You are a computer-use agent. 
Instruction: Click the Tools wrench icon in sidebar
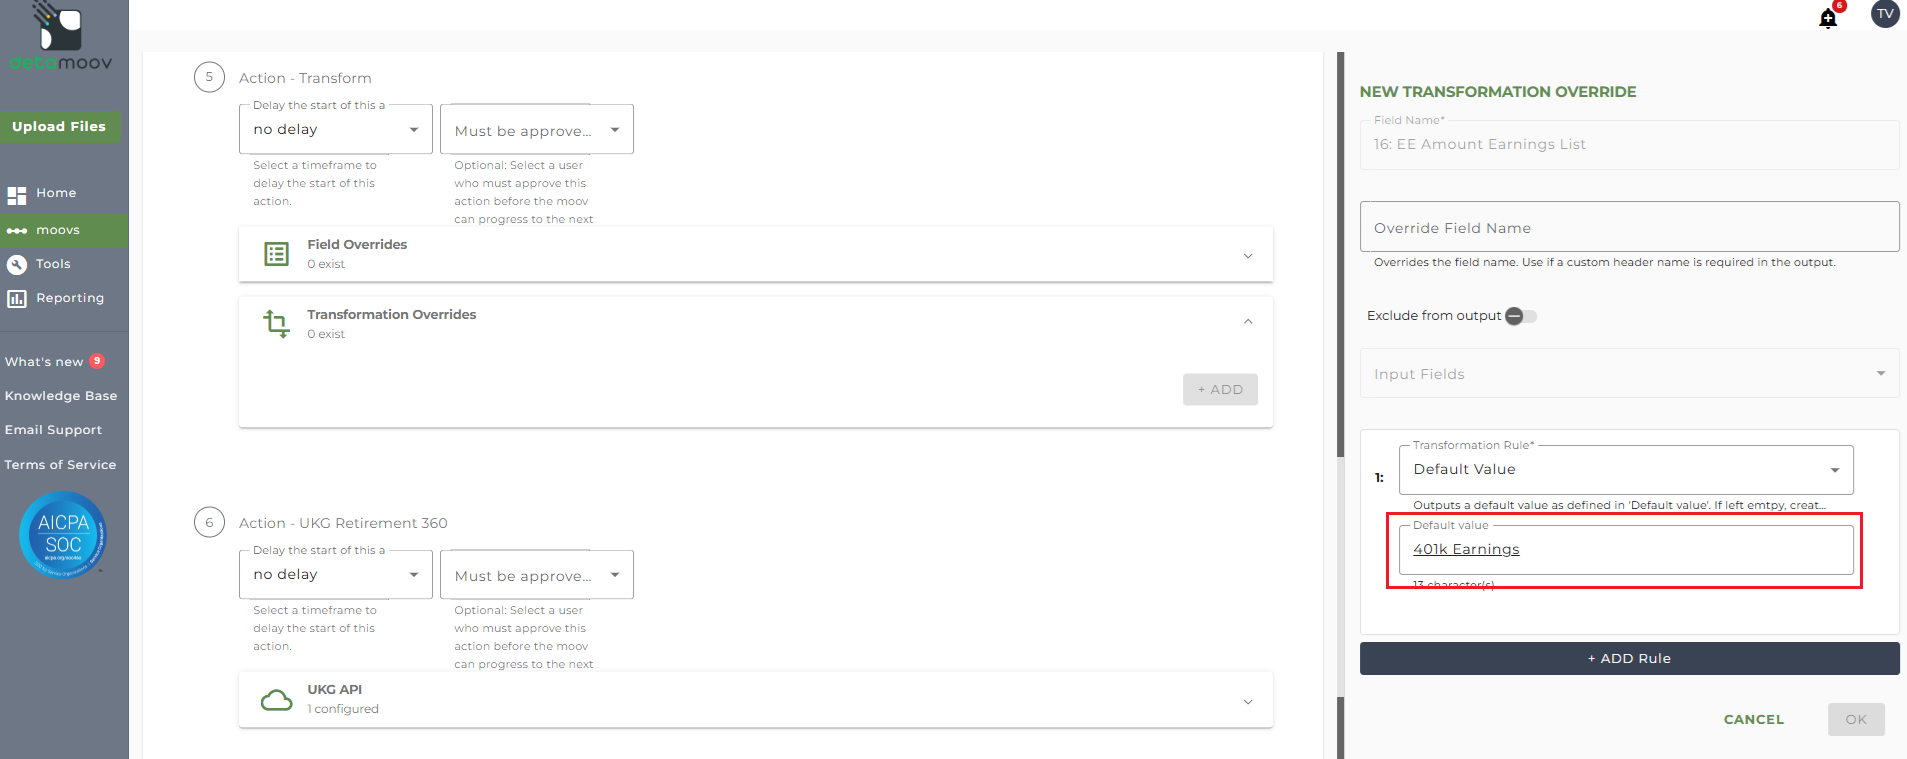[17, 264]
